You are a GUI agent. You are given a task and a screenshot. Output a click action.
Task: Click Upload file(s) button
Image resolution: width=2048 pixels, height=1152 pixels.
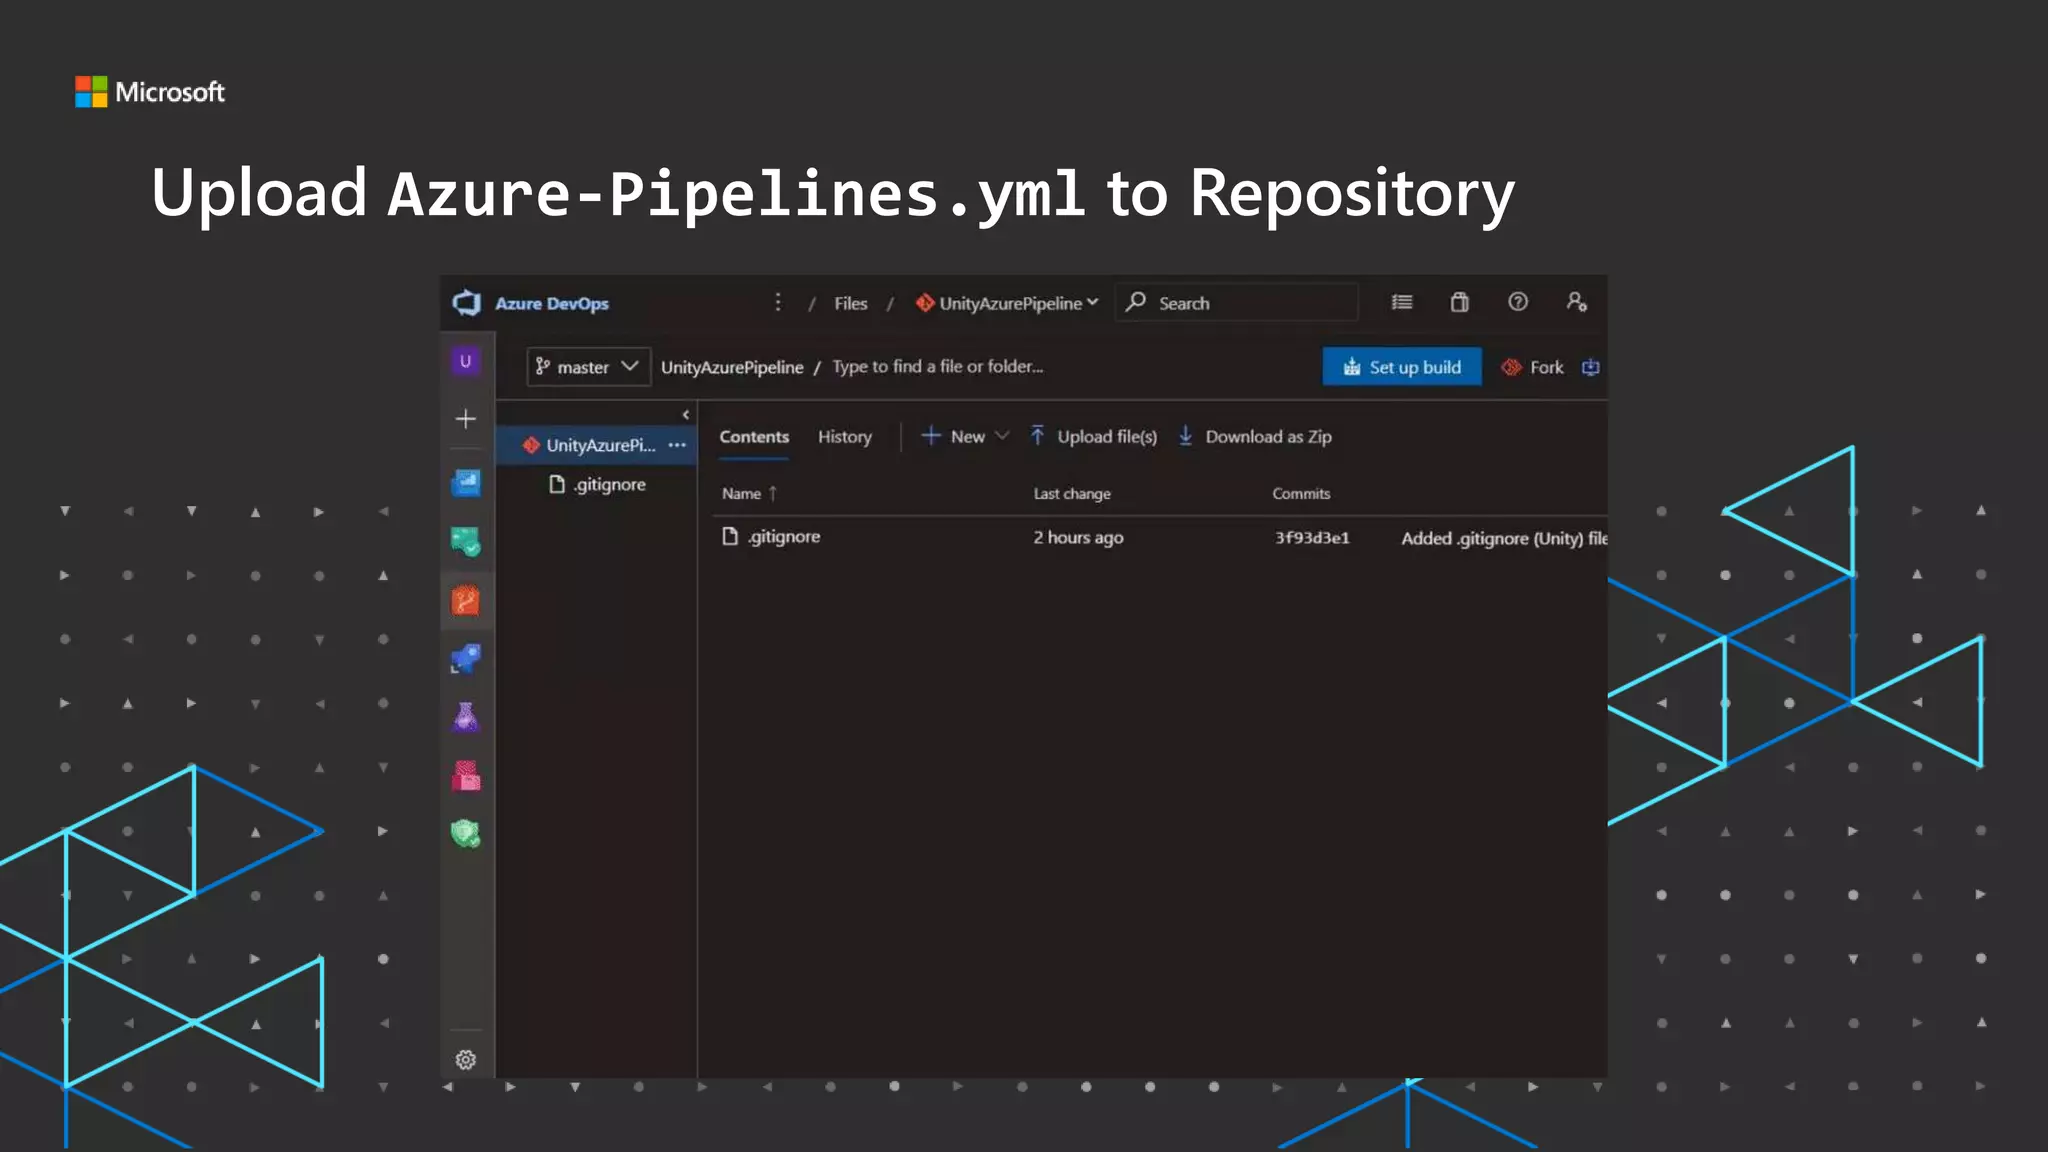(1093, 436)
